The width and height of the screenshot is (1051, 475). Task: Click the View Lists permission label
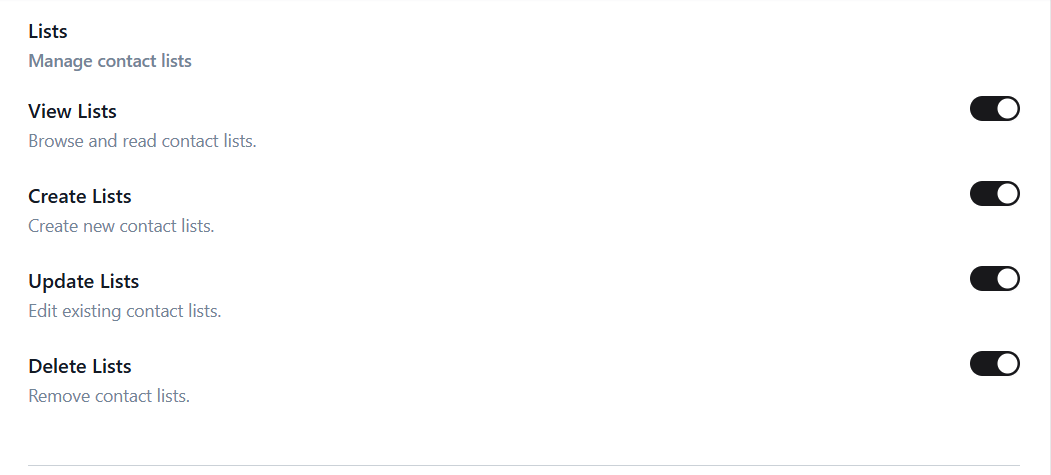pyautogui.click(x=72, y=111)
